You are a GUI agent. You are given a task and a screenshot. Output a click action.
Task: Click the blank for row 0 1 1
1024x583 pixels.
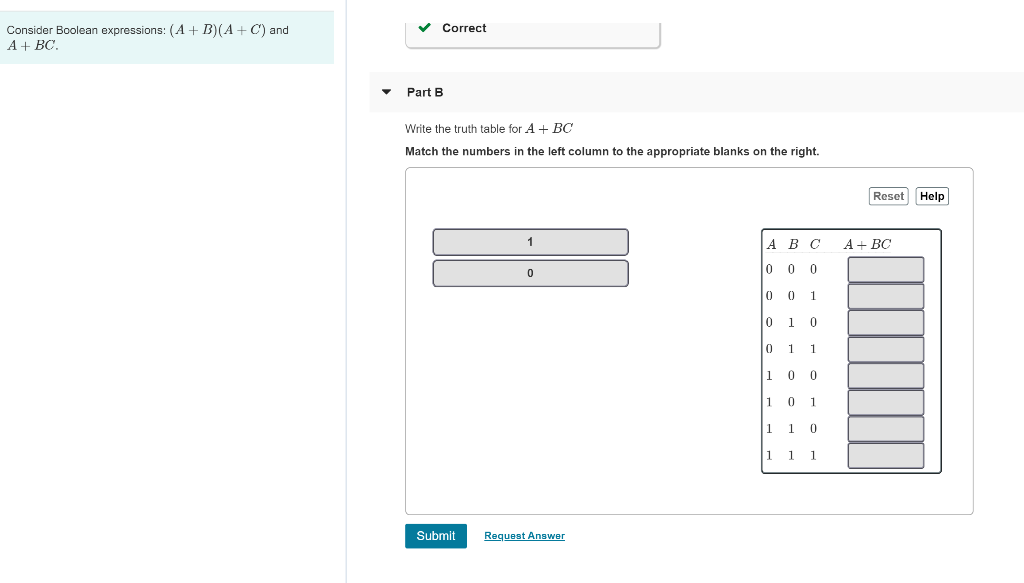(x=885, y=348)
